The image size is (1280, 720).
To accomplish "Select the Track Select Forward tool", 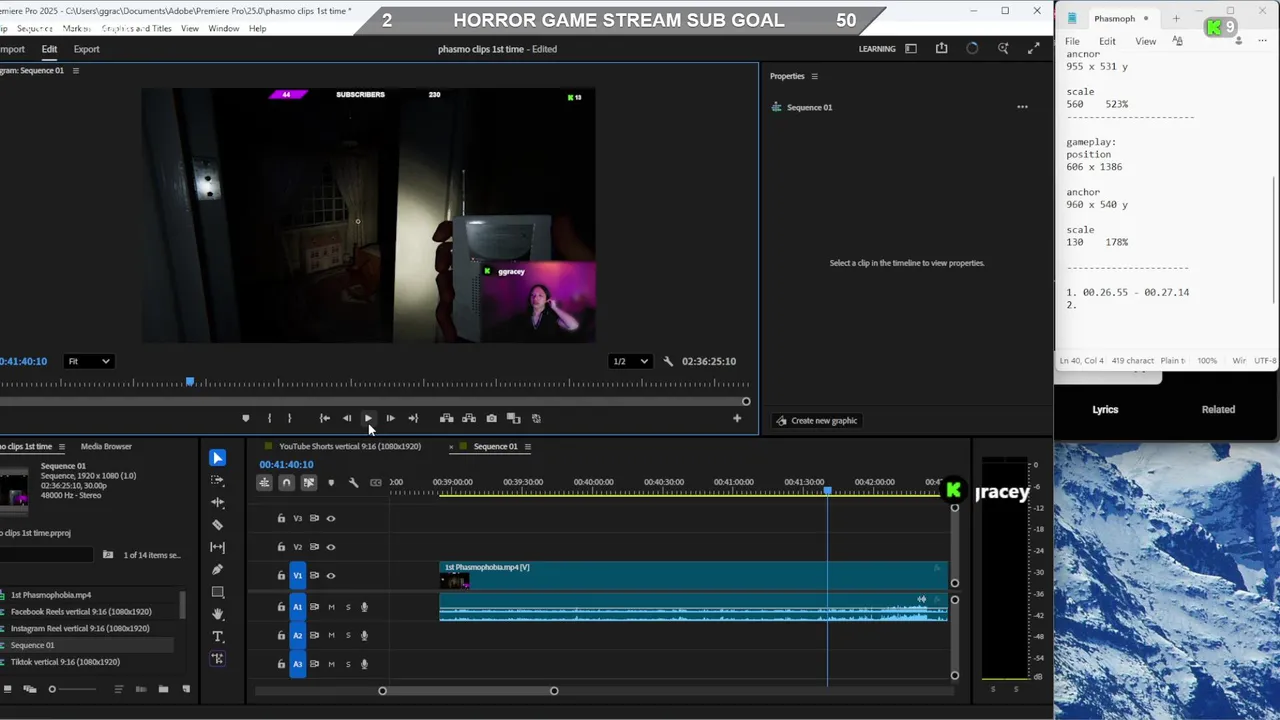I will 217,480.
